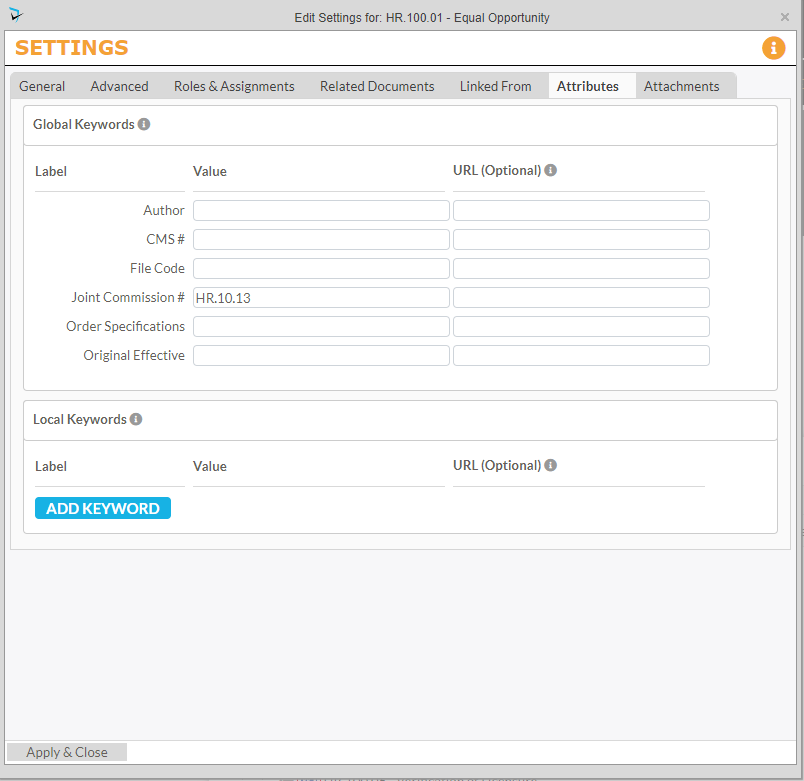Open the Advanced tab
Viewport: 804px width, 781px height.
[119, 86]
